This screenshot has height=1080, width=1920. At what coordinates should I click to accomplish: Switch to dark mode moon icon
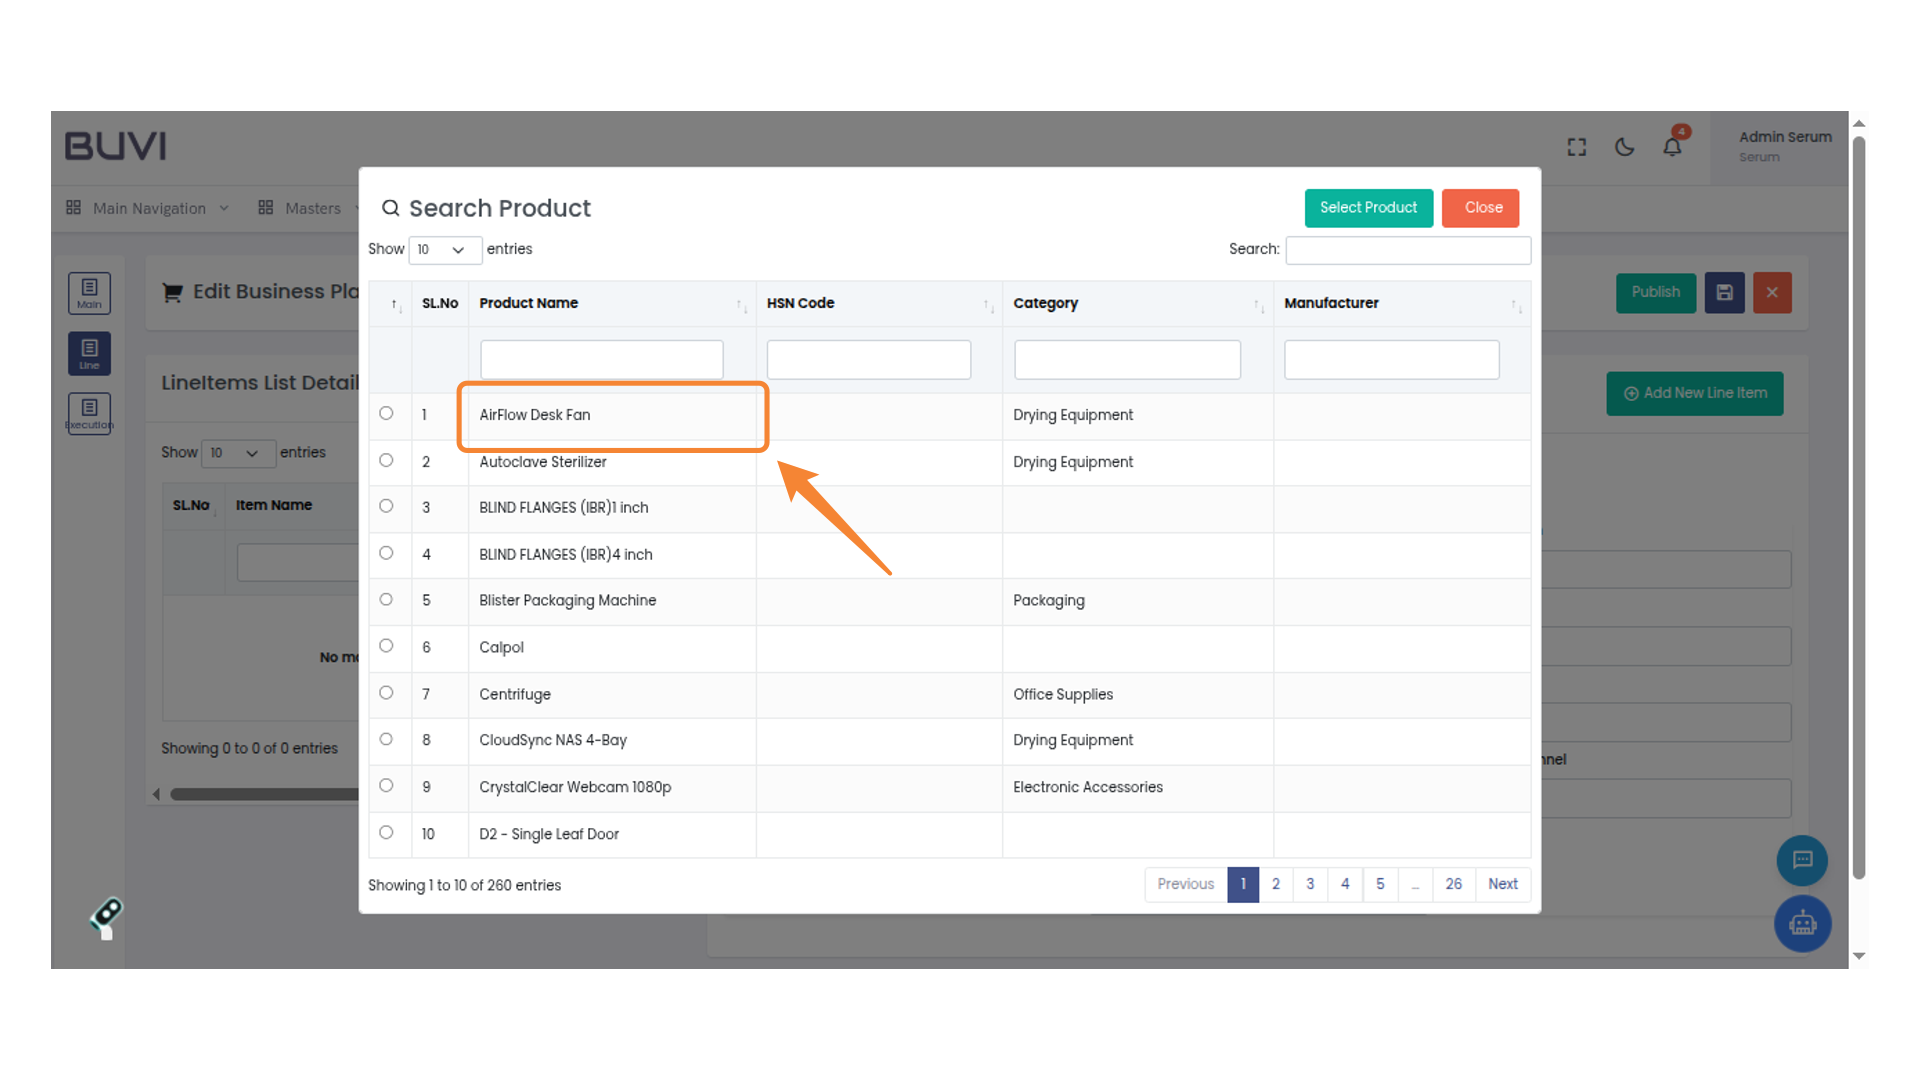pyautogui.click(x=1625, y=147)
